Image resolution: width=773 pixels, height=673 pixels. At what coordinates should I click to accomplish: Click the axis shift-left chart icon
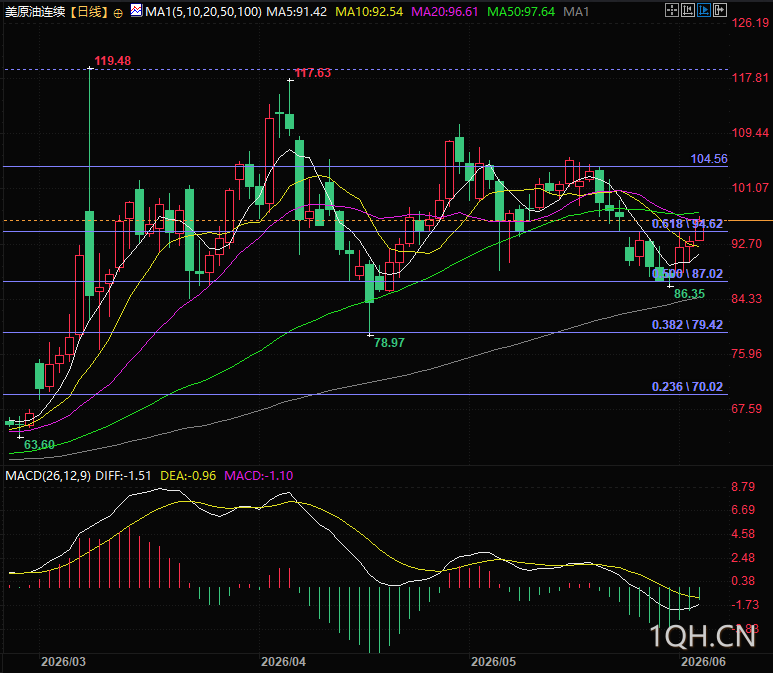pos(688,10)
